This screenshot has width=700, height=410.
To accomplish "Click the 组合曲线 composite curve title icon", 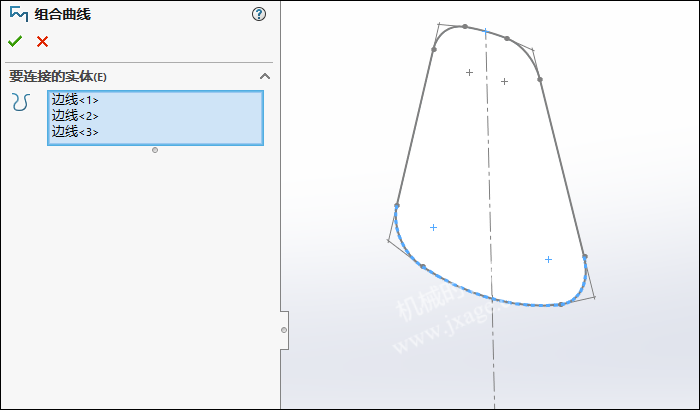I will pyautogui.click(x=18, y=14).
